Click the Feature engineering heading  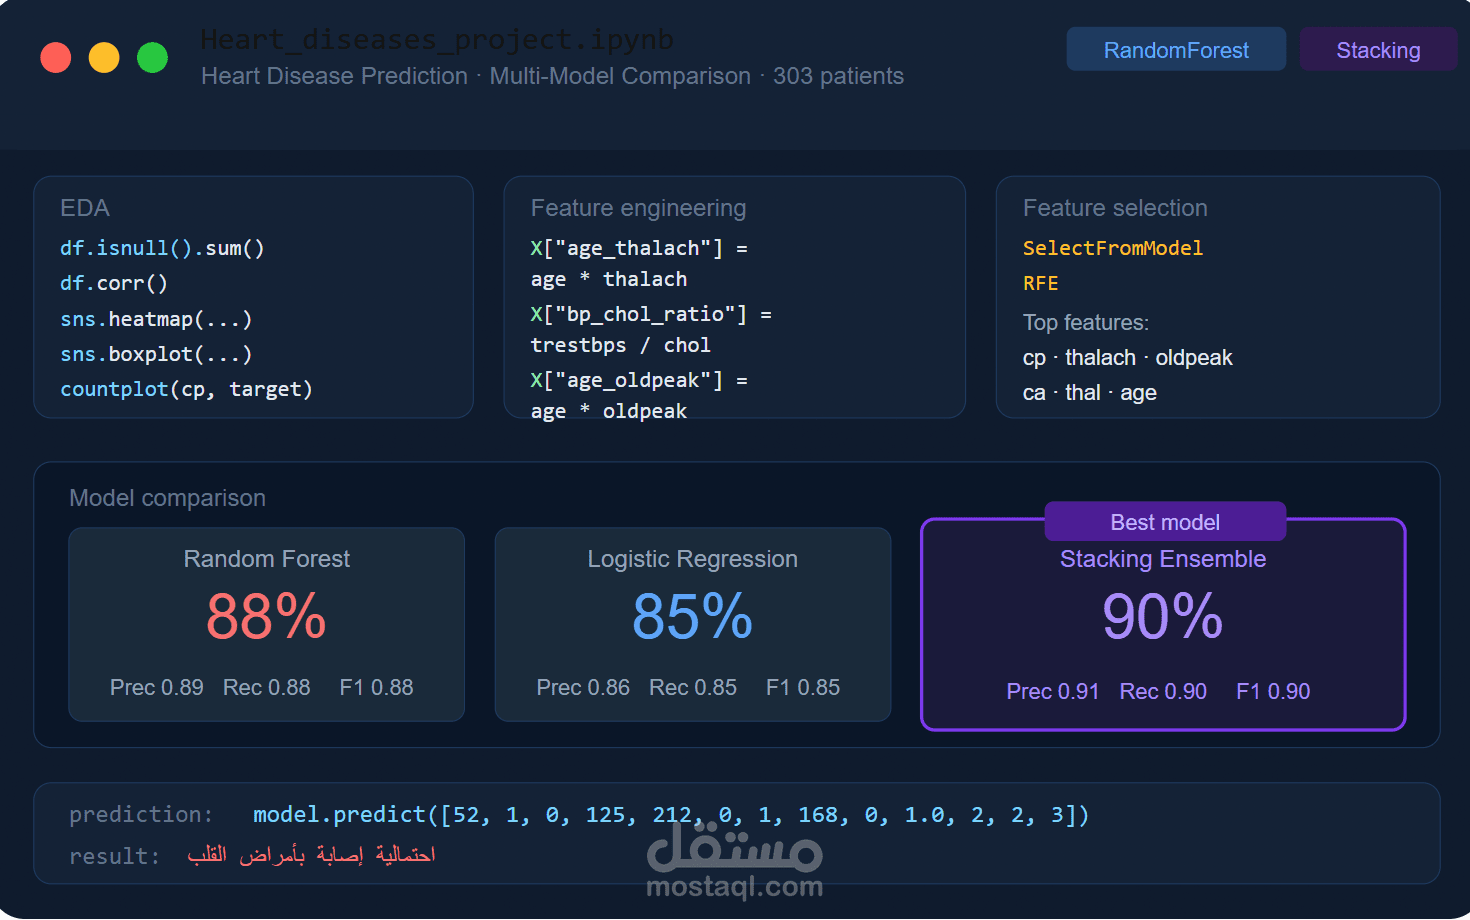click(638, 208)
